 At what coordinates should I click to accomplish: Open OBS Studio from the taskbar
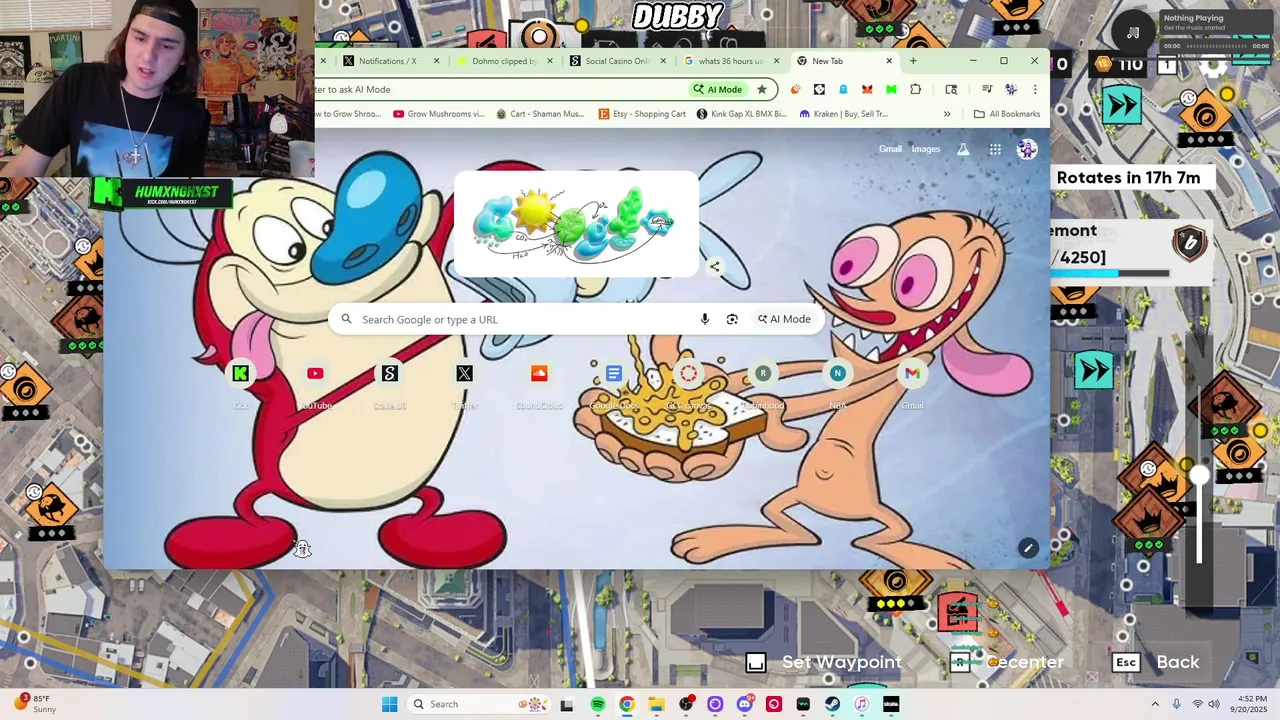685,704
